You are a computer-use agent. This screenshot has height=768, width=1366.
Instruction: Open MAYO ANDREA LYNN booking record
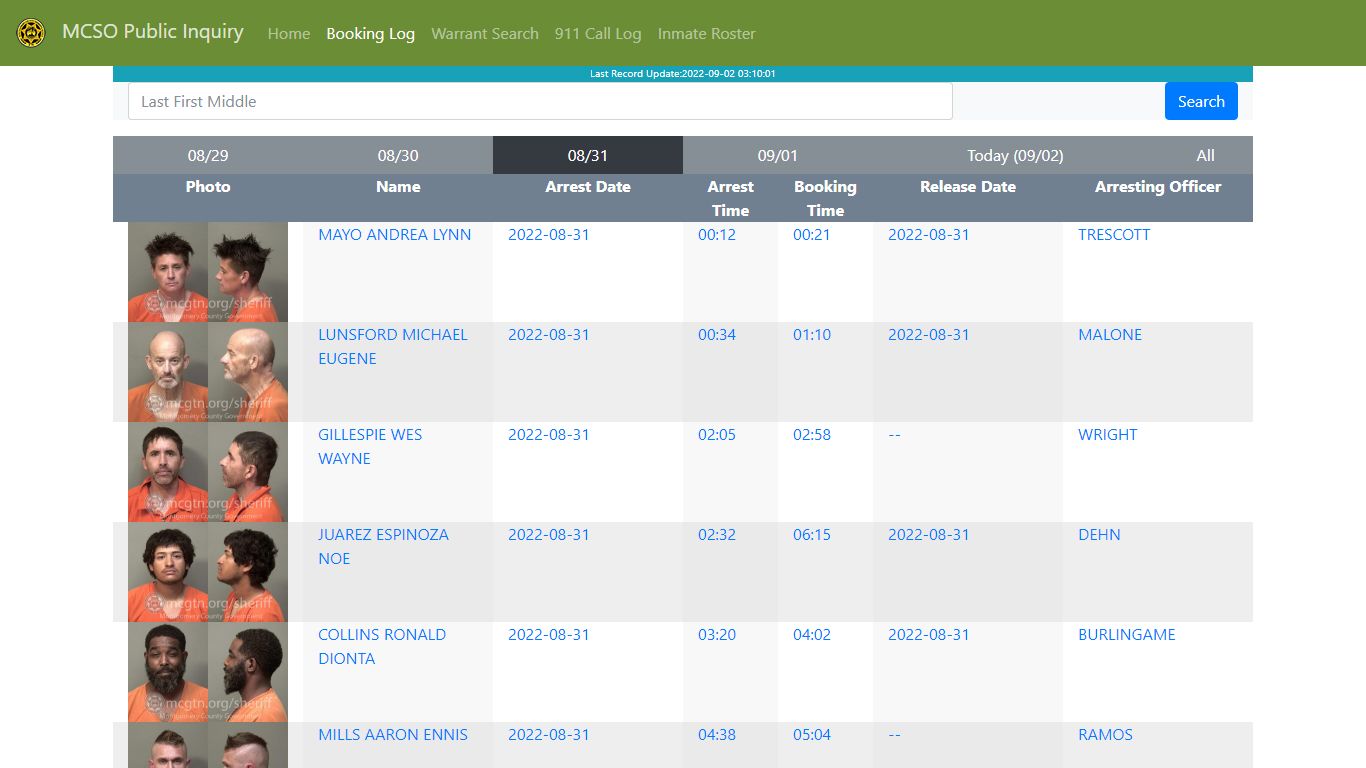(x=394, y=234)
